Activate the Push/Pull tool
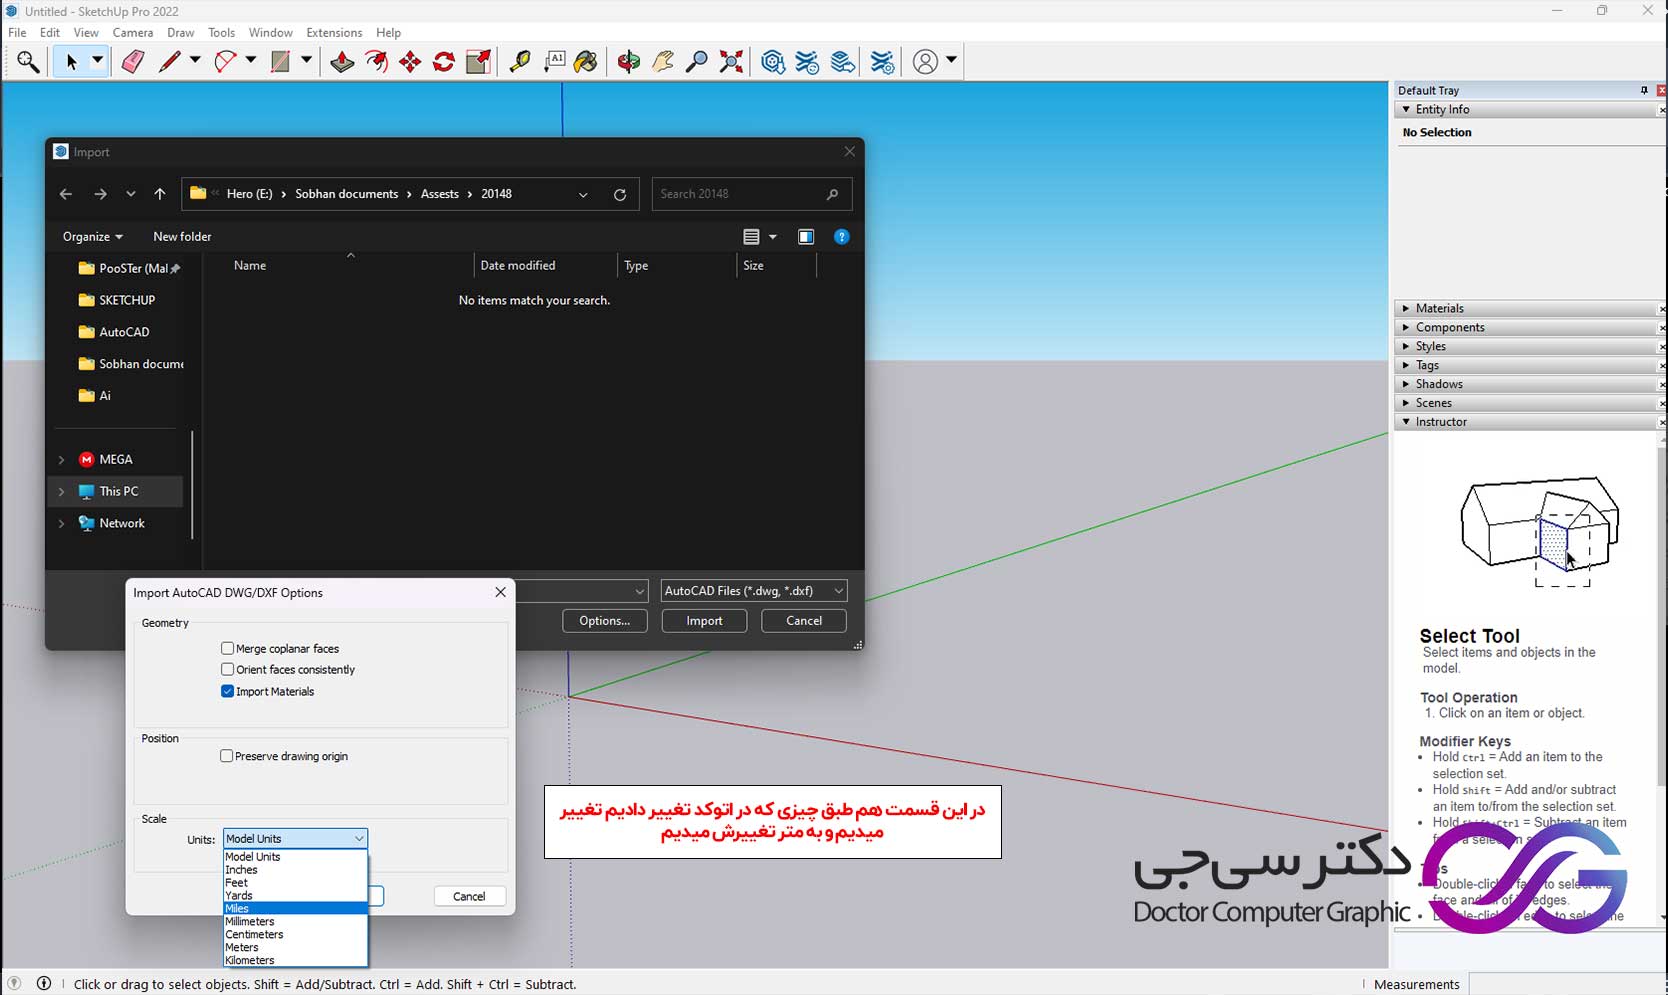The image size is (1668, 995). pos(342,62)
